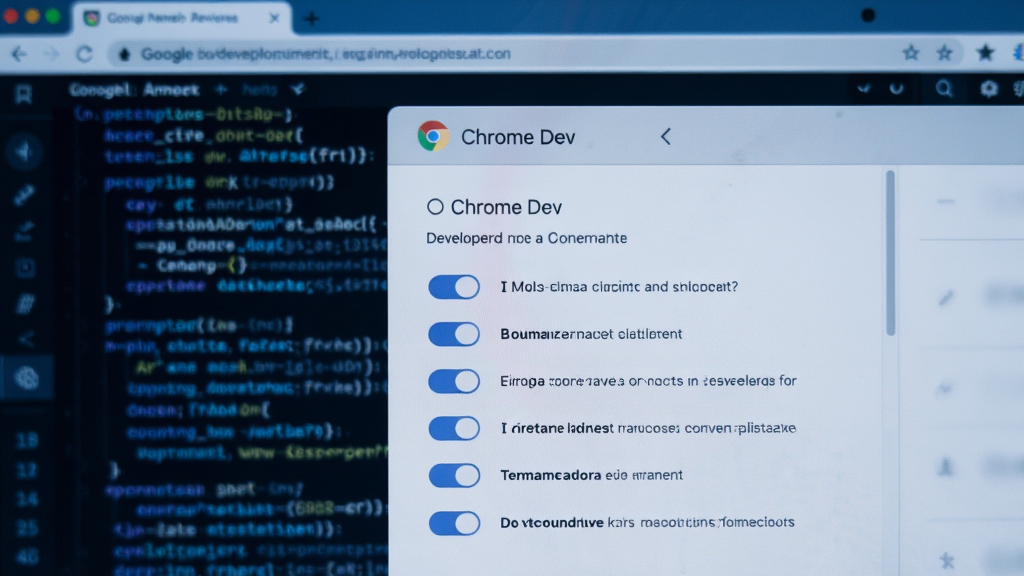Screen dimensions: 1024x576
Task: Click the star icon at bottom of right panel
Action: 946,560
